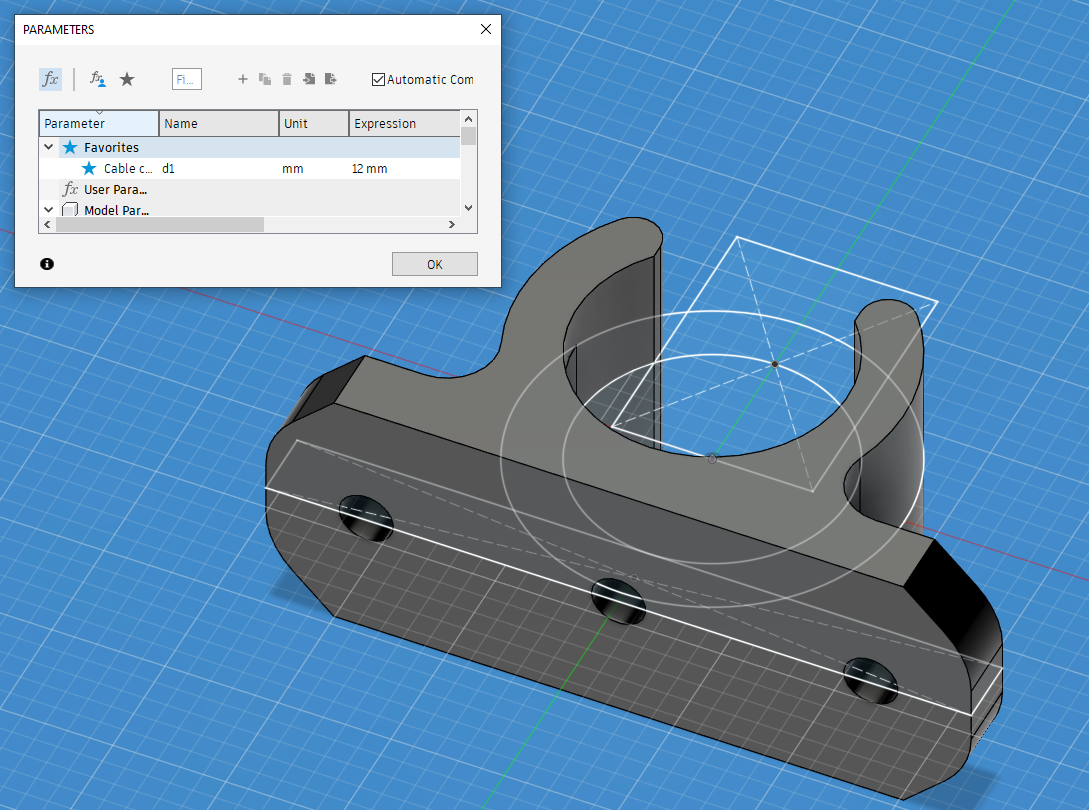Toggle the Automatic Compute checkbox
Image resolution: width=1089 pixels, height=810 pixels.
(x=378, y=79)
